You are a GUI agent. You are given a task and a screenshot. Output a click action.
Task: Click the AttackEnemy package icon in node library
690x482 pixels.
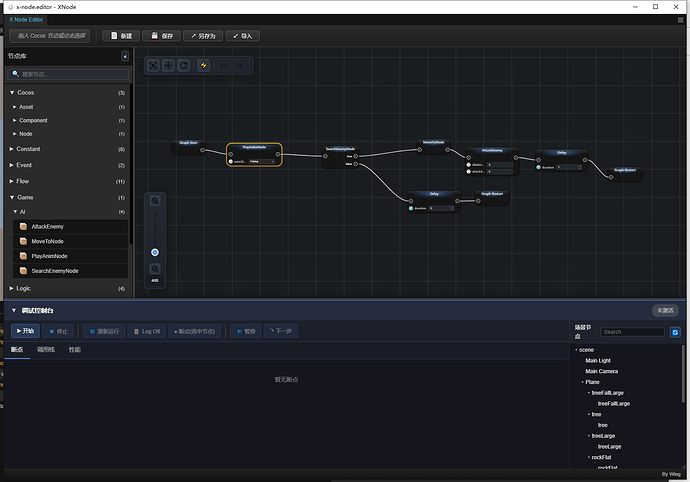[x=24, y=226]
